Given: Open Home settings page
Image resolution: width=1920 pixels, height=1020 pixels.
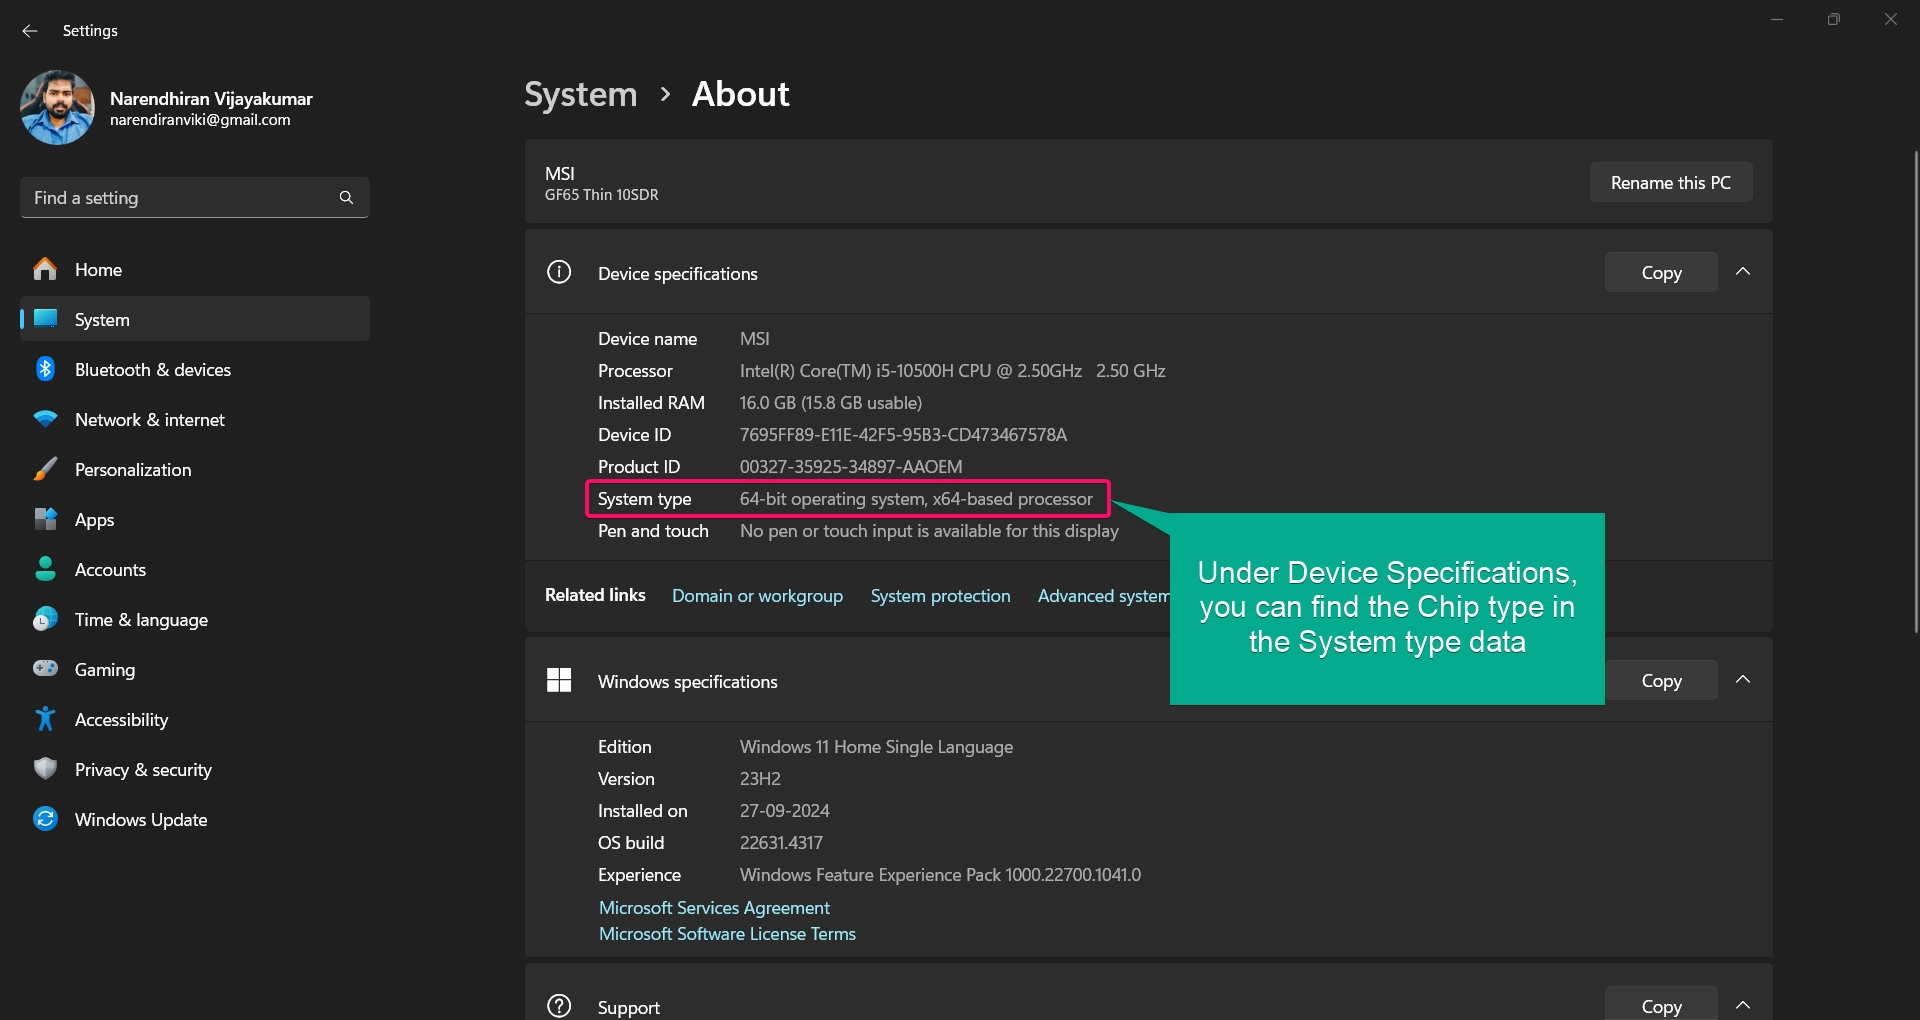Looking at the screenshot, I should point(195,269).
